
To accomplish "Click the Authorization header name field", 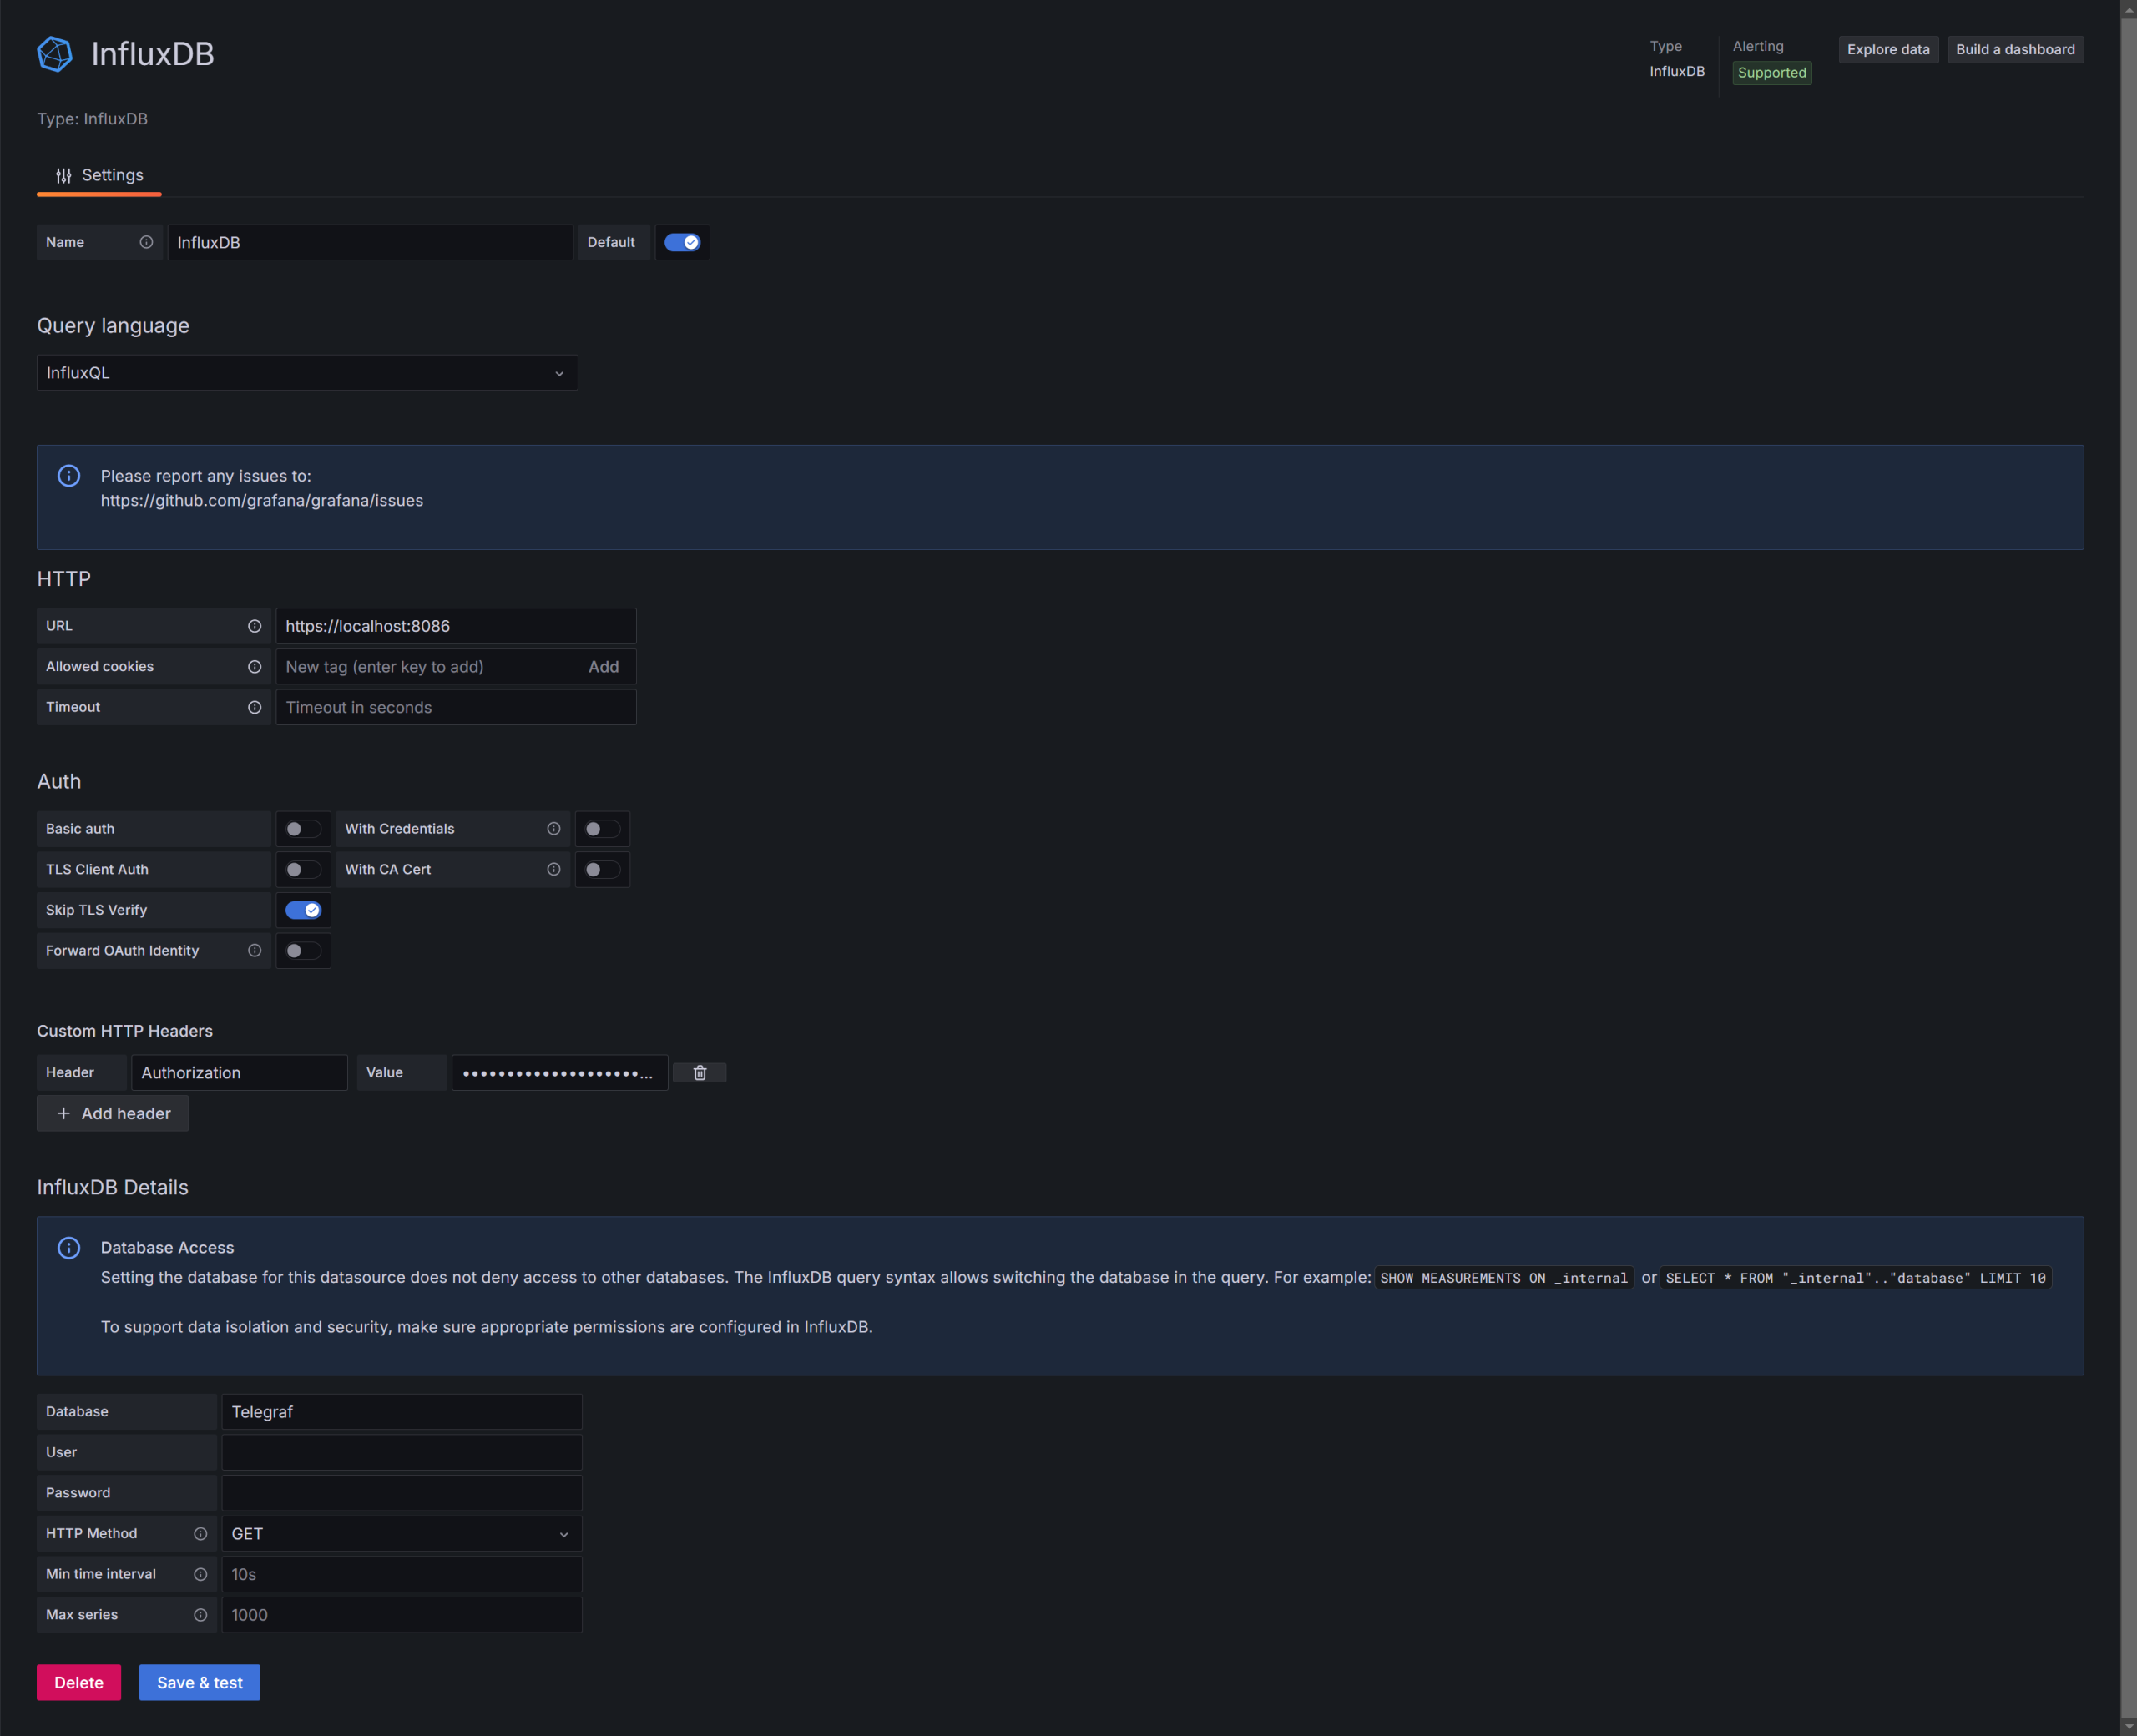I will pos(239,1073).
